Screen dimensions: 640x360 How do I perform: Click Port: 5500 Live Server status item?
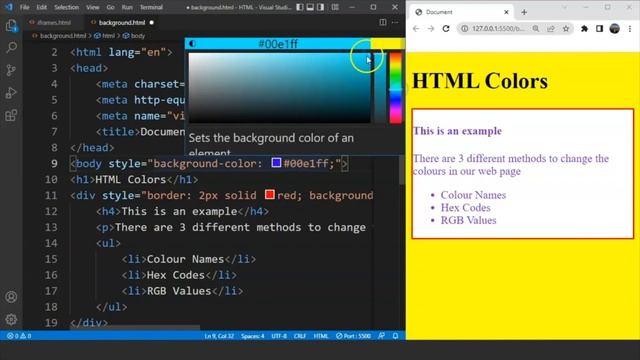(x=353, y=336)
